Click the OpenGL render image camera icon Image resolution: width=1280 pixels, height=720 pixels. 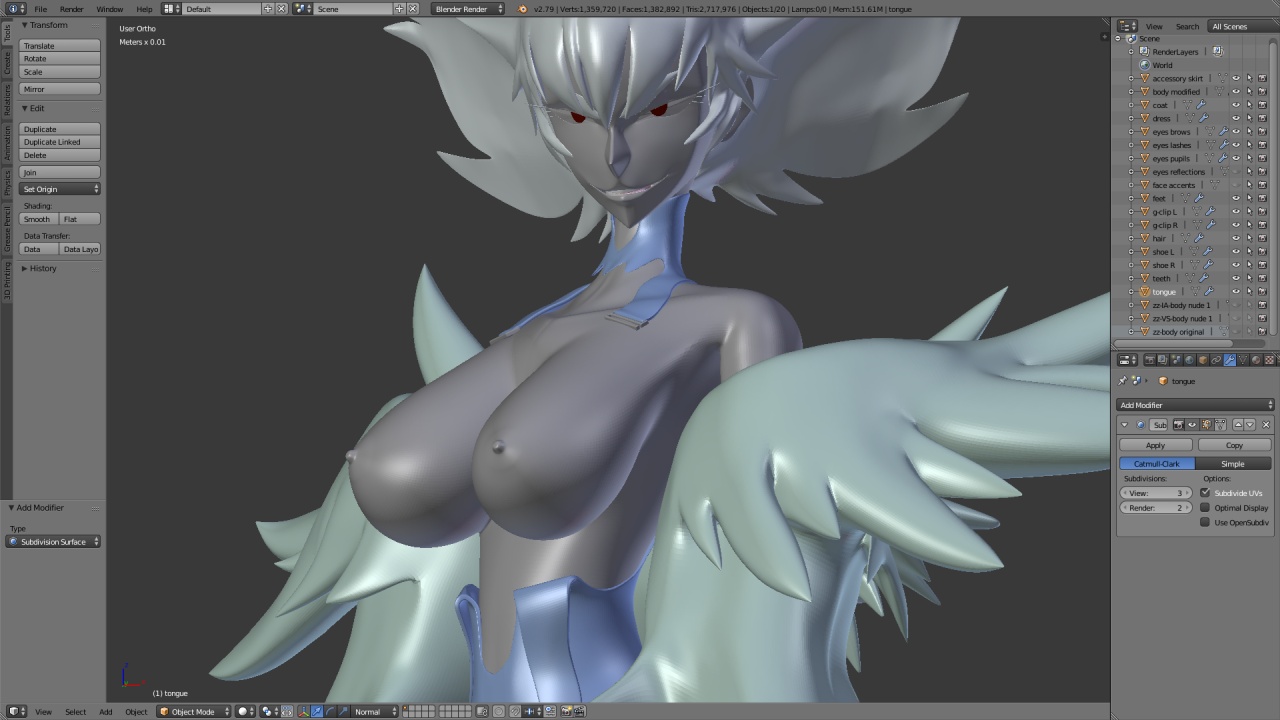[565, 712]
